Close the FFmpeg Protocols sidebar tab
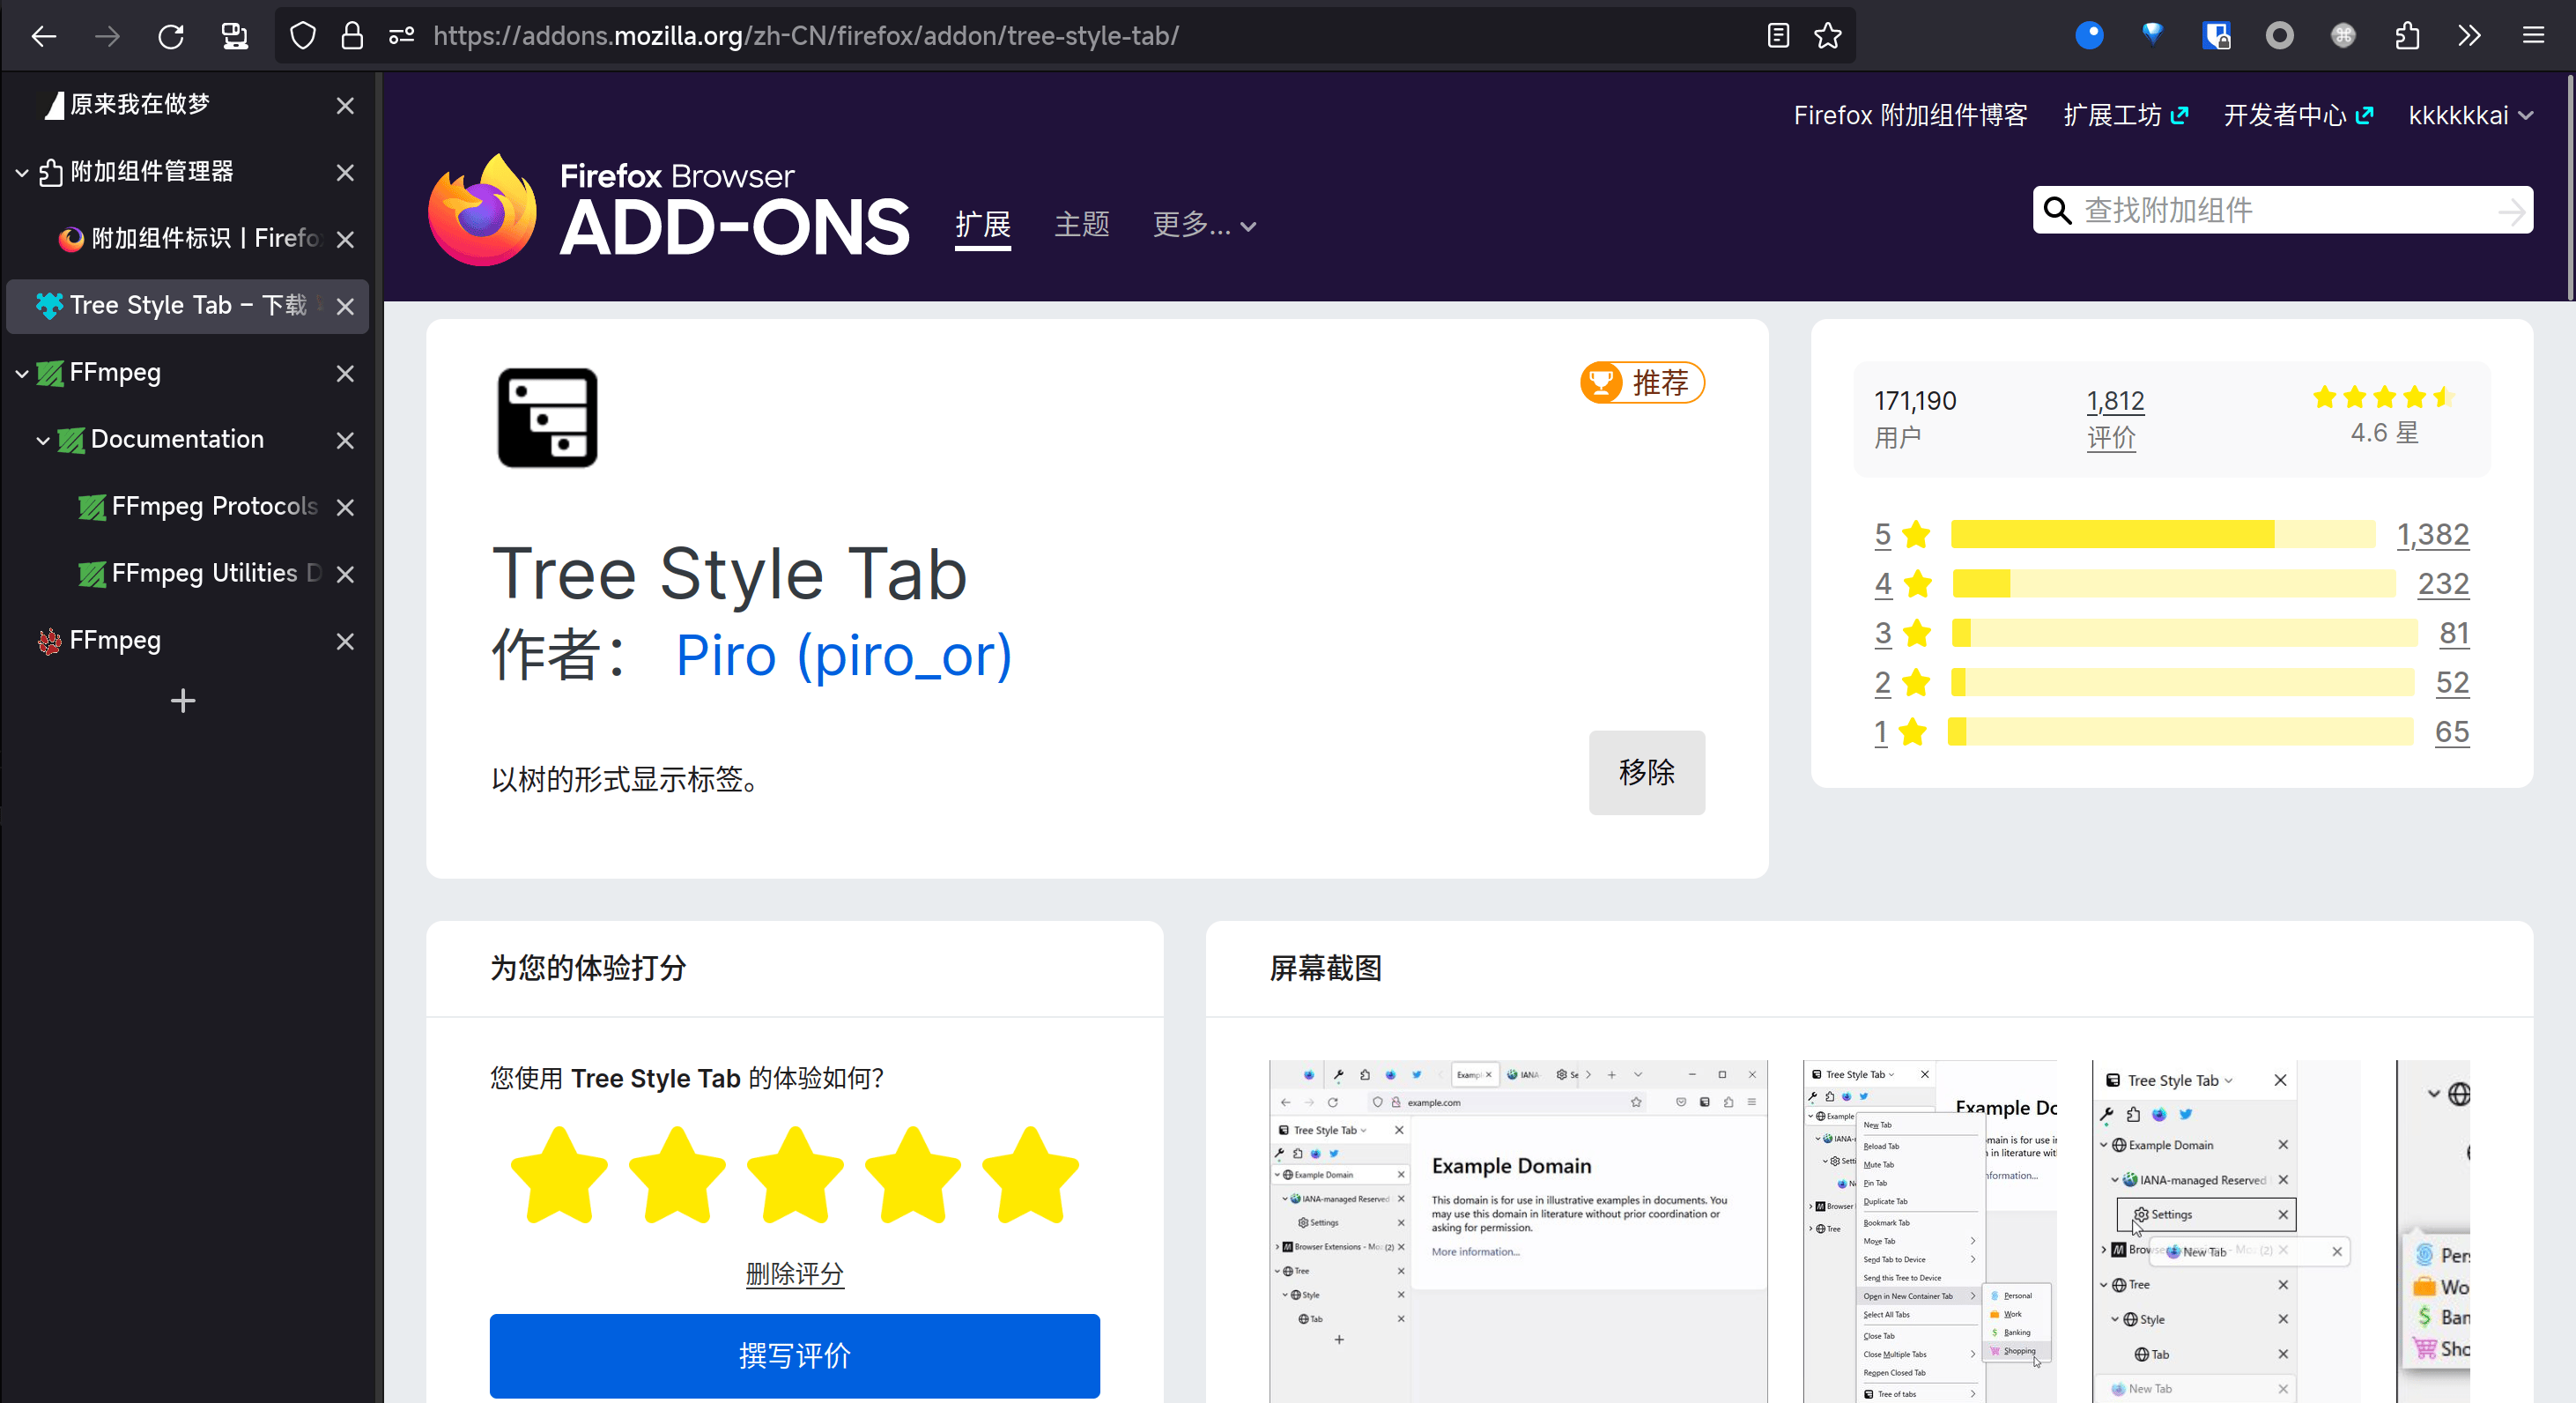2576x1403 pixels. pos(345,508)
